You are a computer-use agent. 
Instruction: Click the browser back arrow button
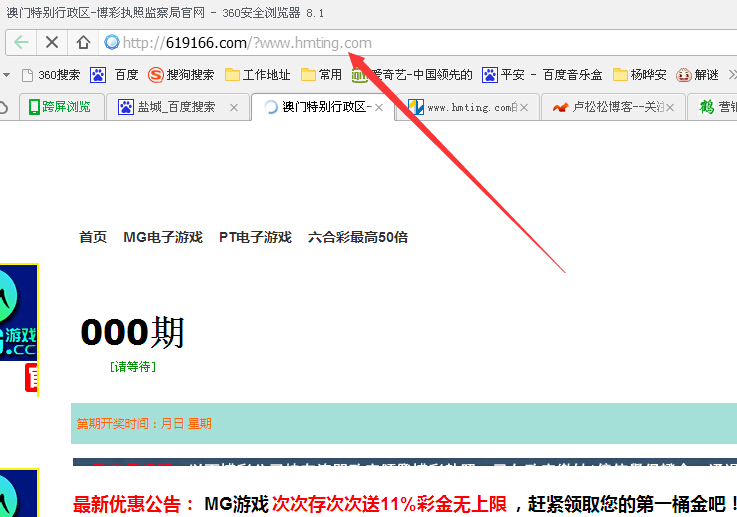(x=21, y=43)
